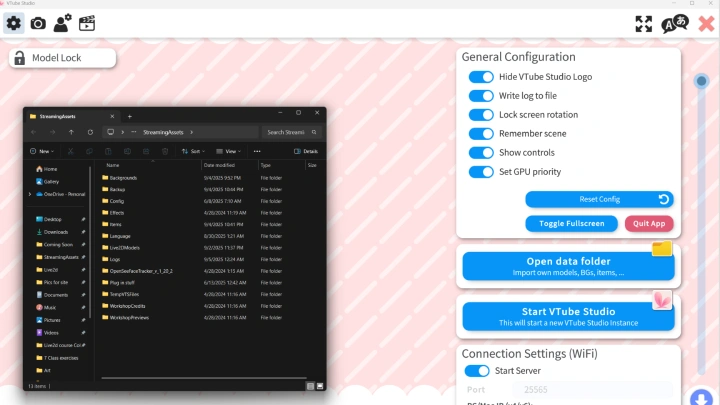Click the Model Lock padlock icon
720x405 pixels.
pyautogui.click(x=19, y=58)
